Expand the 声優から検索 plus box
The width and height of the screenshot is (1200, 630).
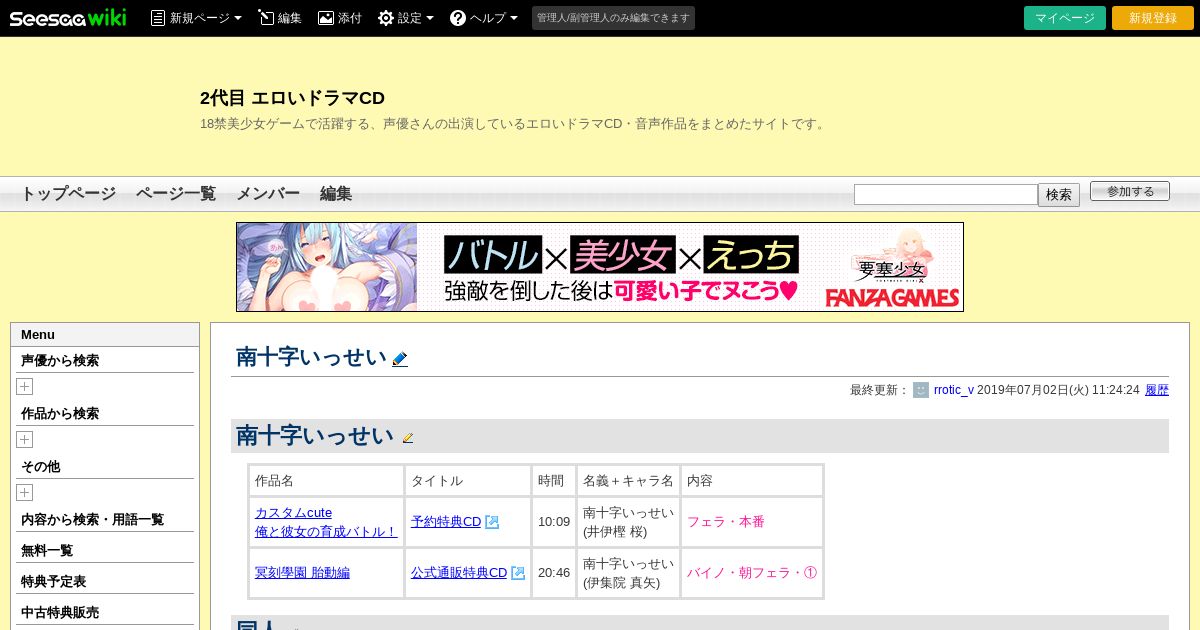25,387
